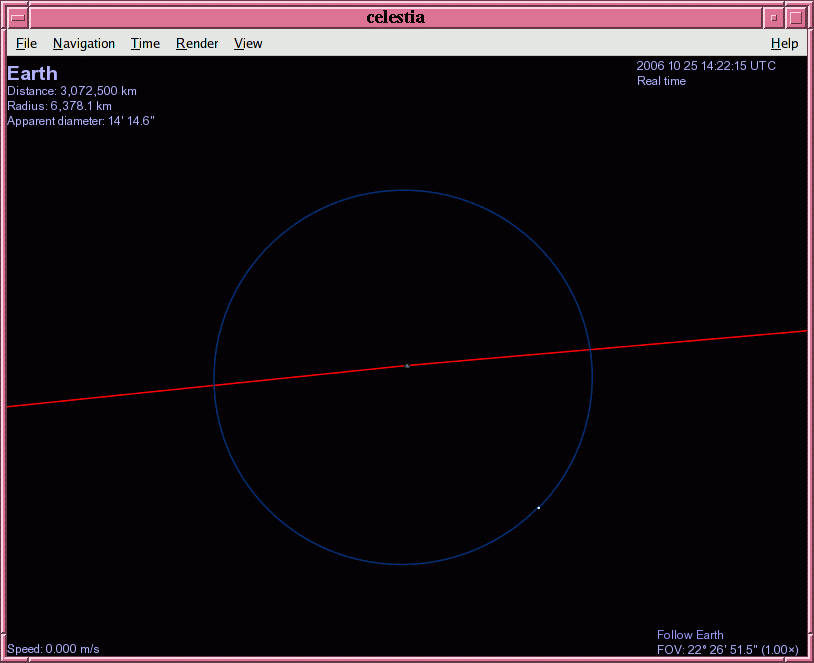Click the Follow Earth status label
The height and width of the screenshot is (663, 814).
690,635
